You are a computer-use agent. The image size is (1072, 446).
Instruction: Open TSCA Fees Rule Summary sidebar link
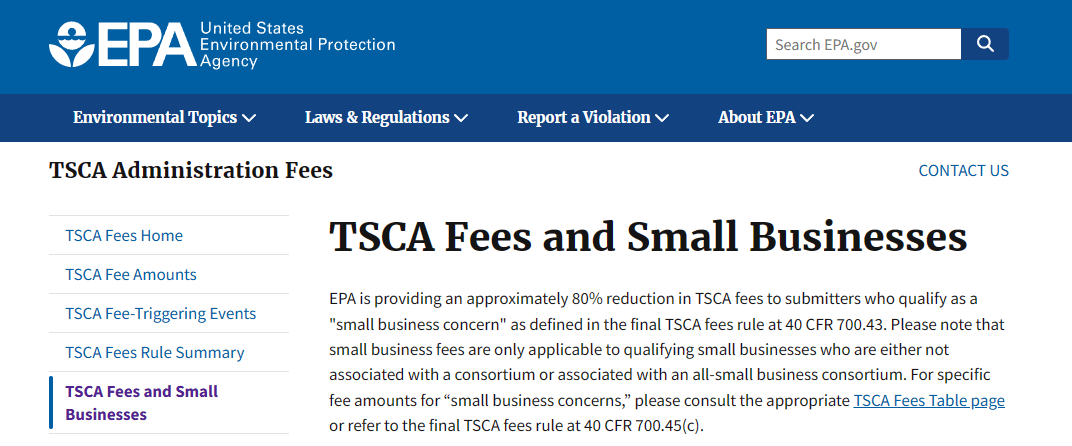[155, 353]
